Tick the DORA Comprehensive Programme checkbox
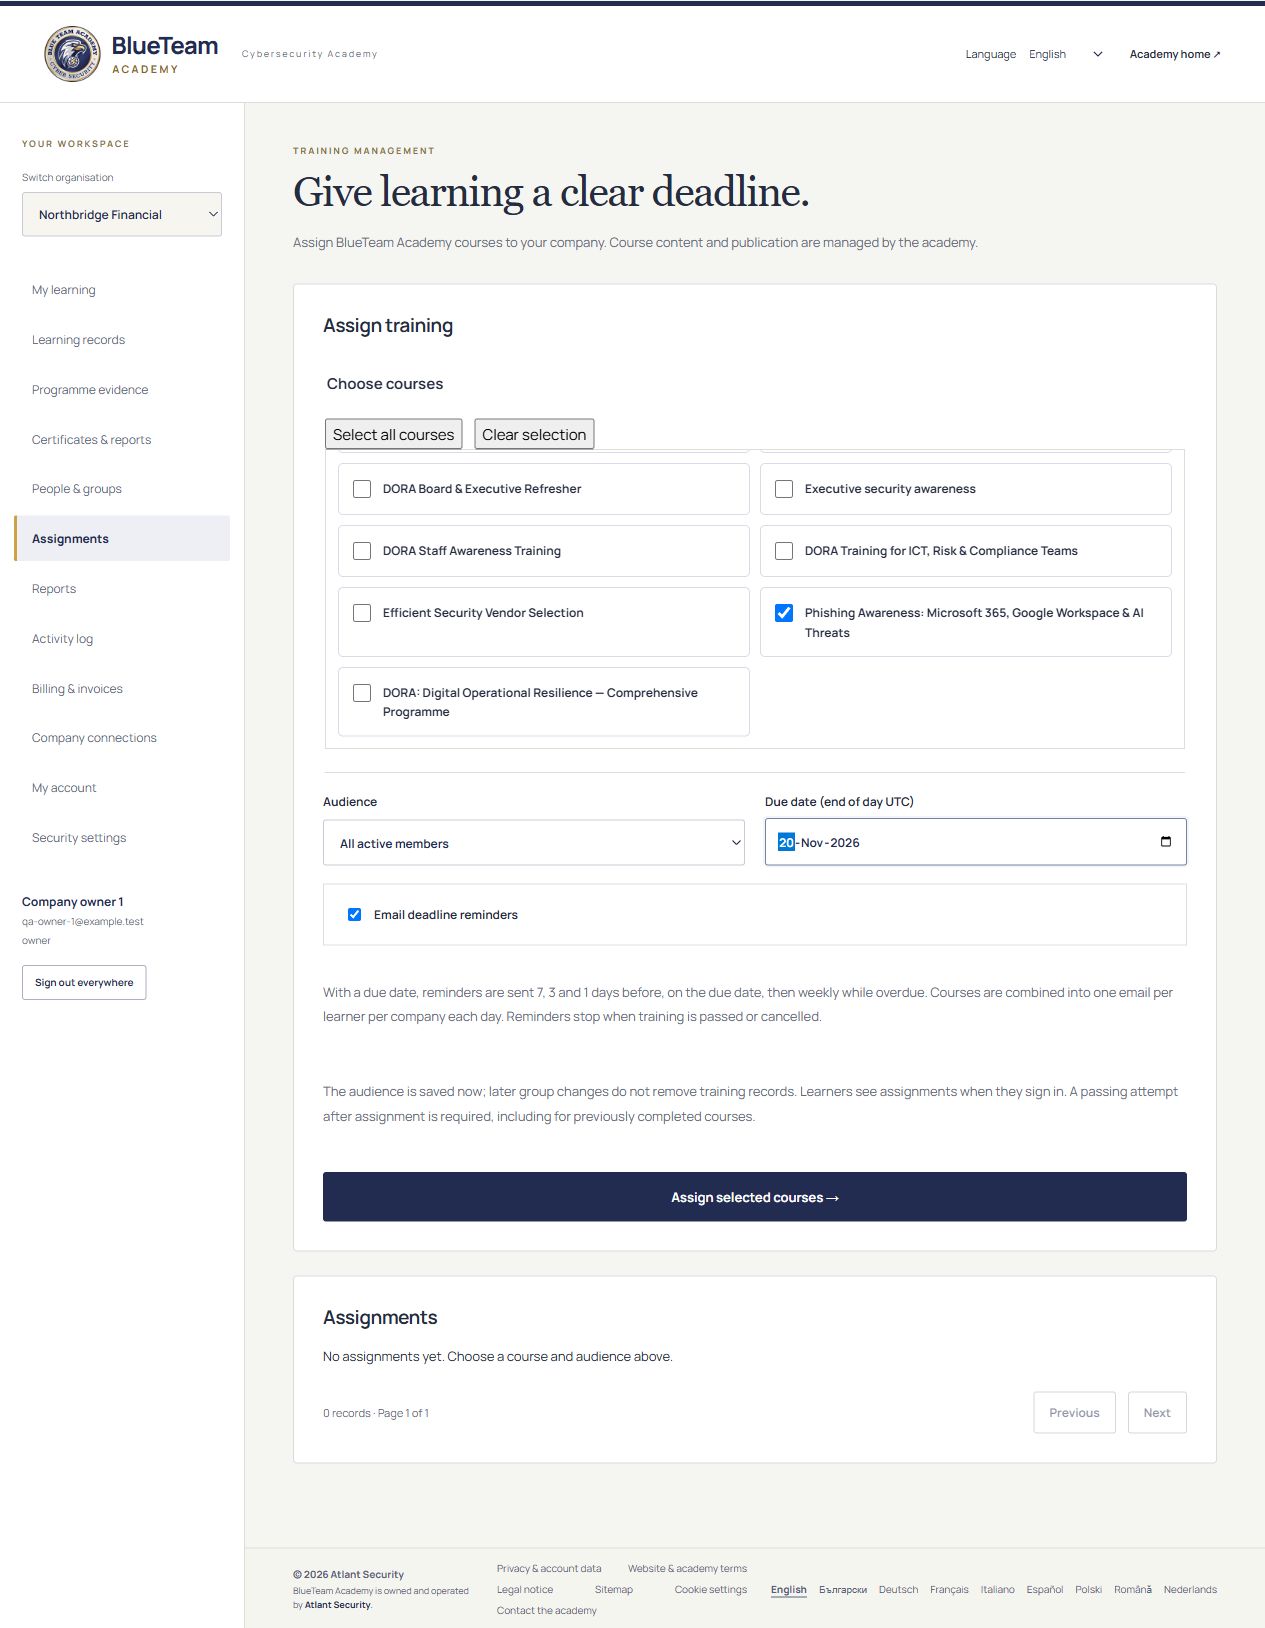 pos(362,693)
